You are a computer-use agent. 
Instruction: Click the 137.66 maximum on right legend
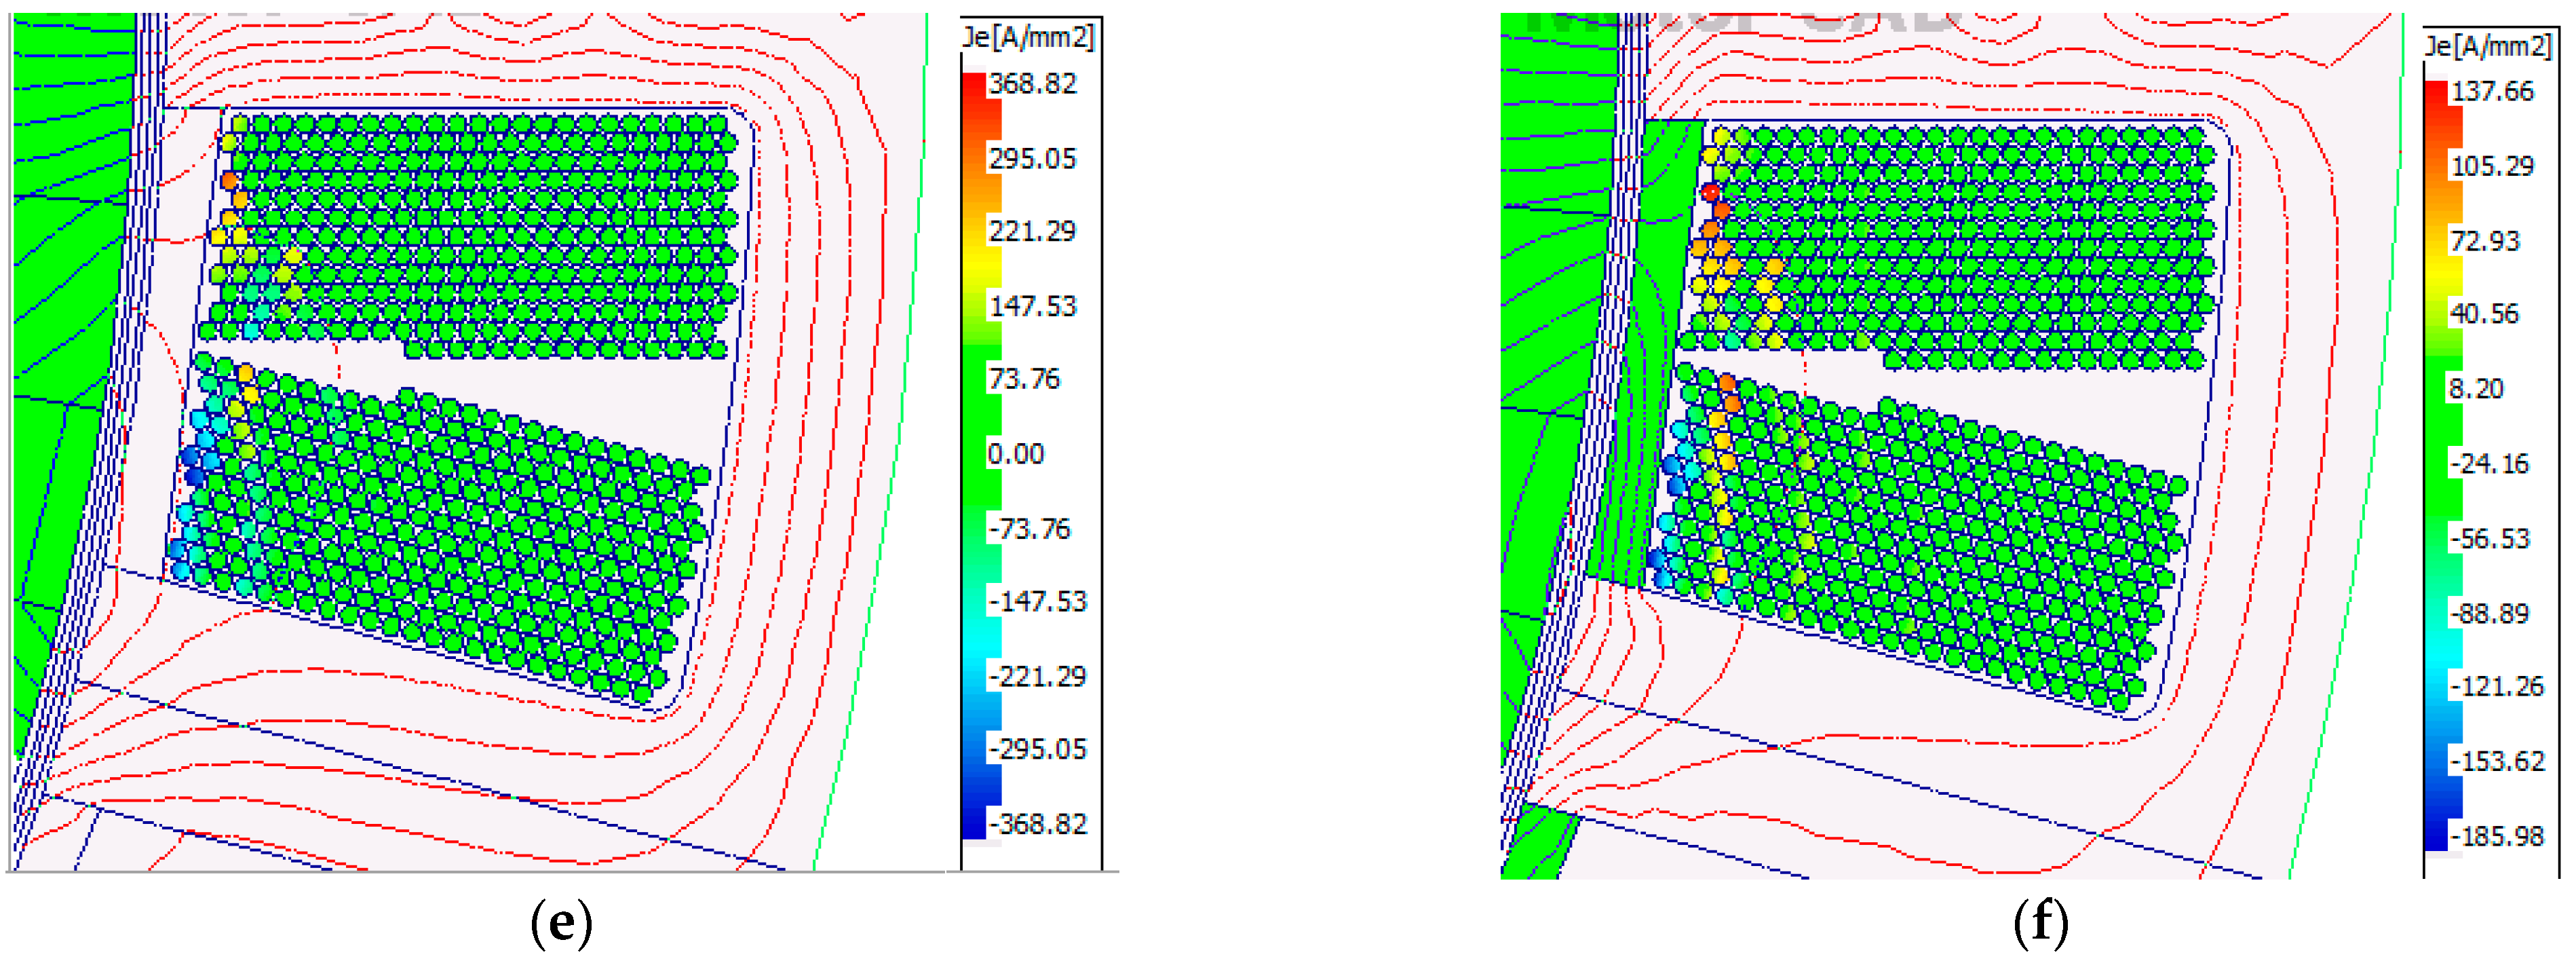pos(2492,91)
